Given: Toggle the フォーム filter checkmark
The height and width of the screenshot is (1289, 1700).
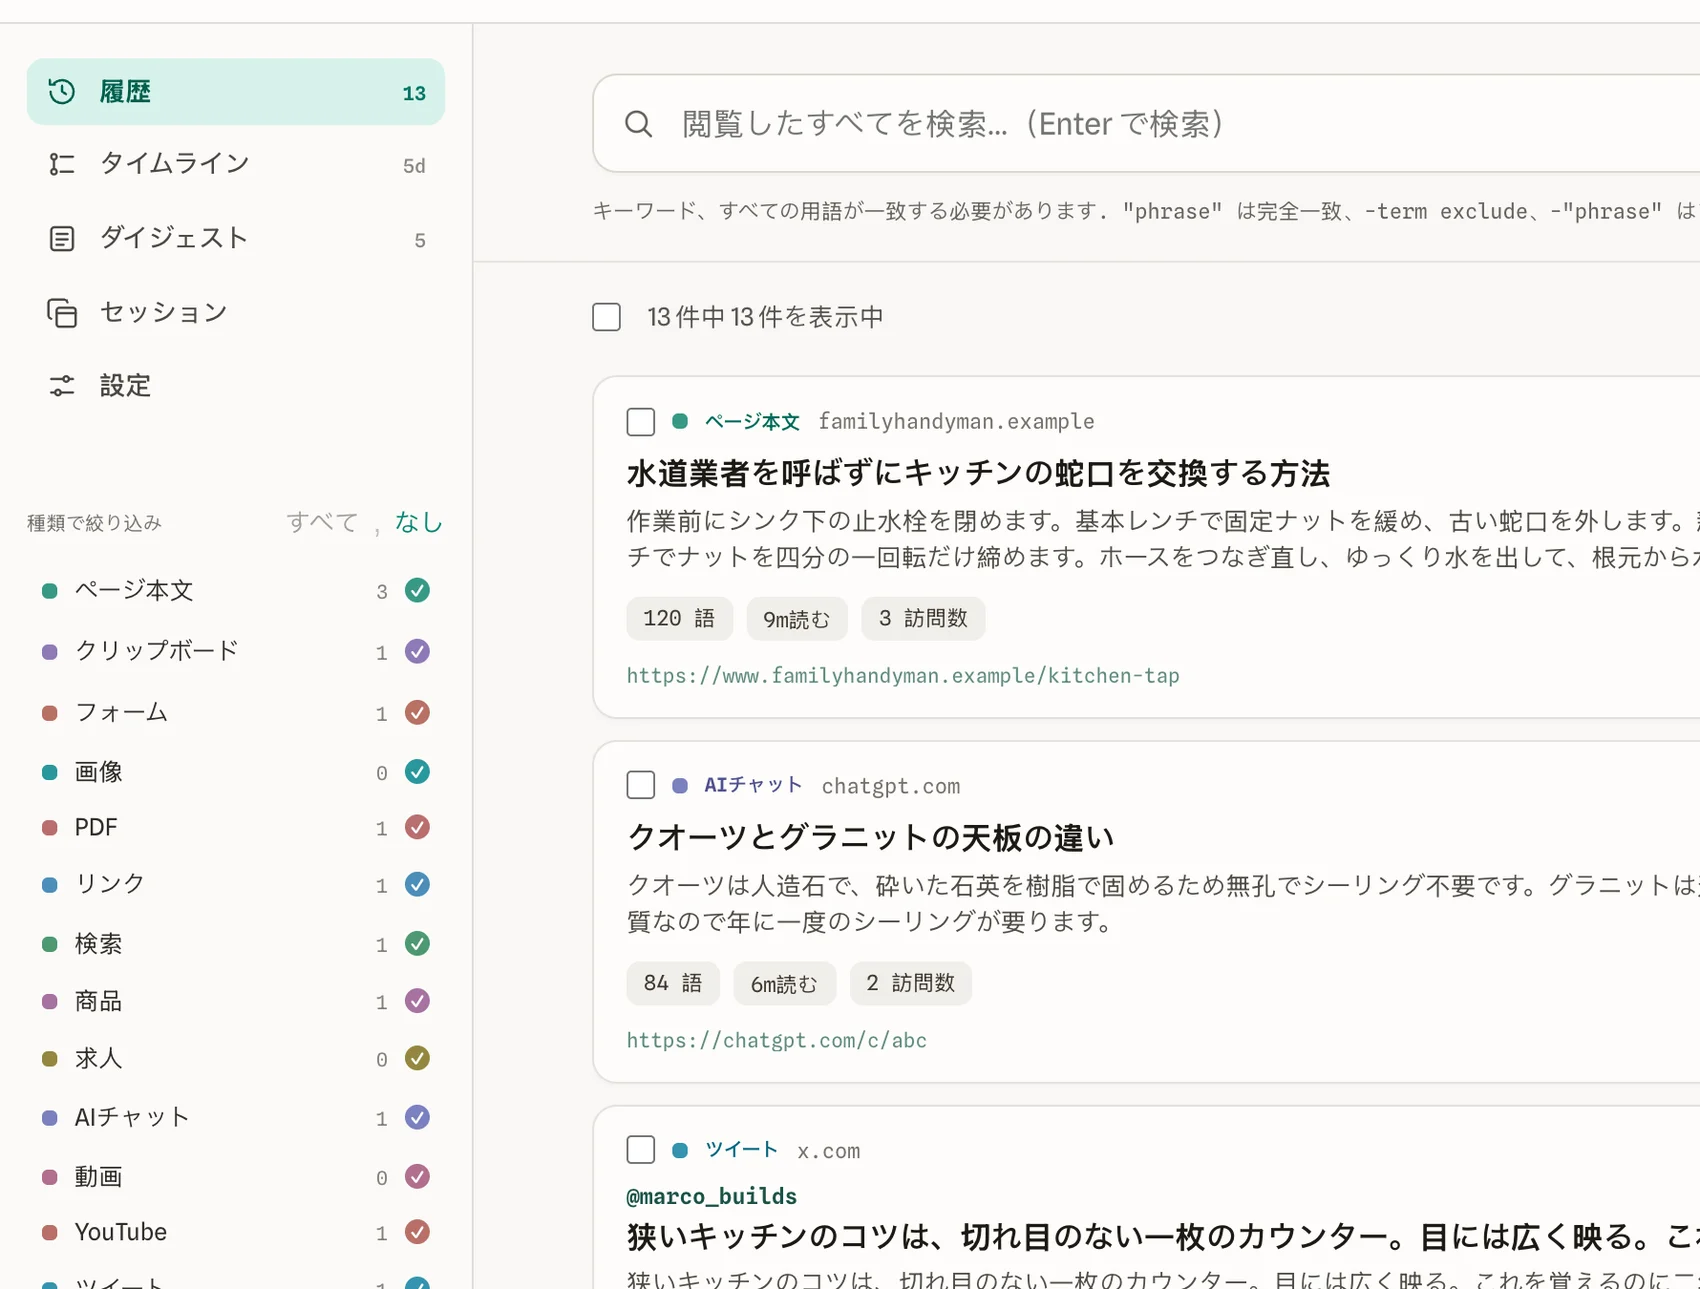Looking at the screenshot, I should click(417, 713).
